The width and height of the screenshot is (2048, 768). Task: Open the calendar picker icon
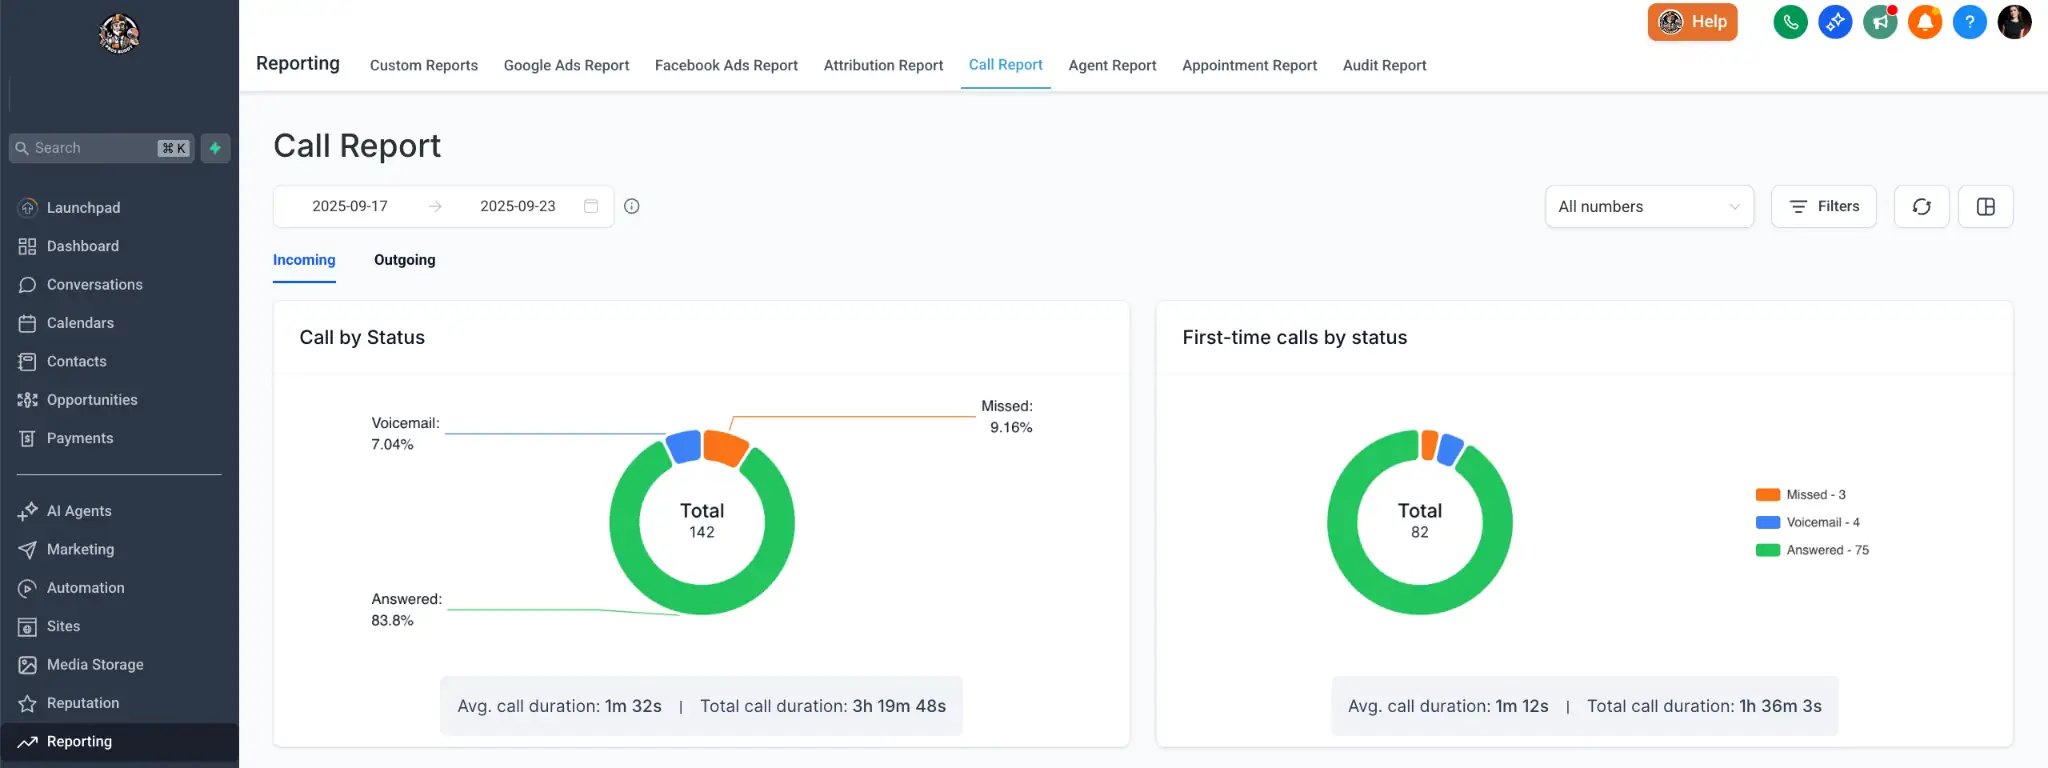coord(591,206)
